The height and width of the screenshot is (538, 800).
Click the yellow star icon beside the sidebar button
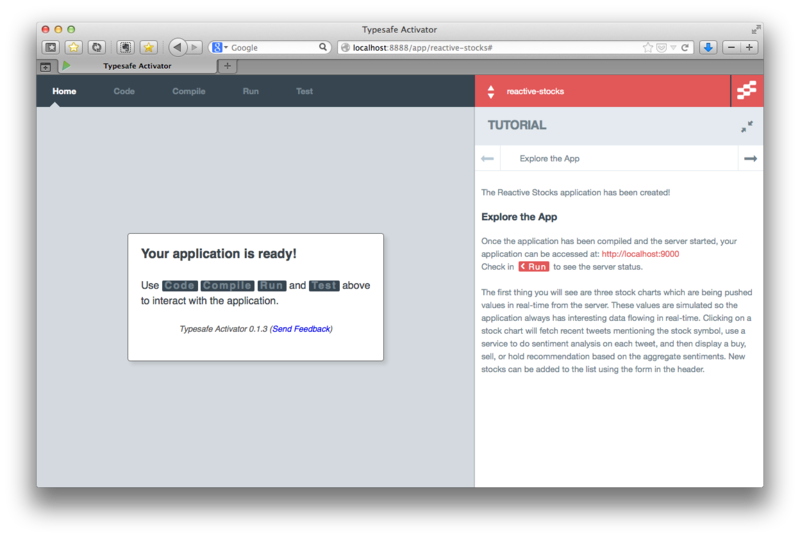point(73,47)
